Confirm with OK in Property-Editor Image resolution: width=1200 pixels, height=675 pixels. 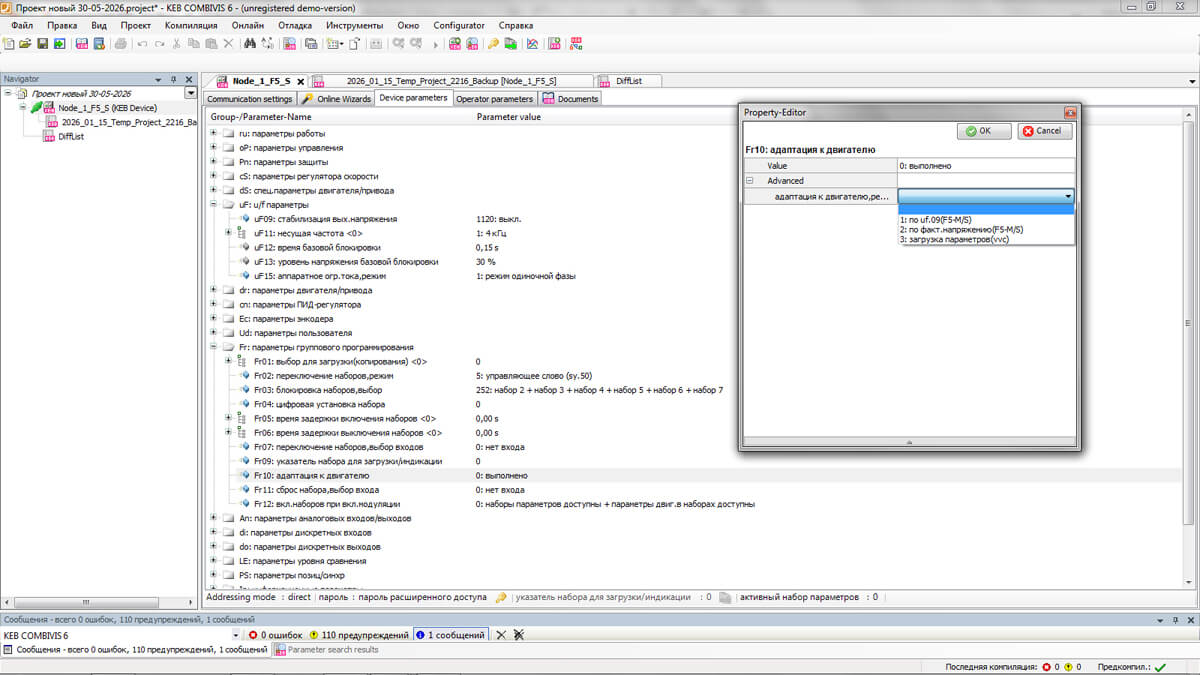pos(984,131)
